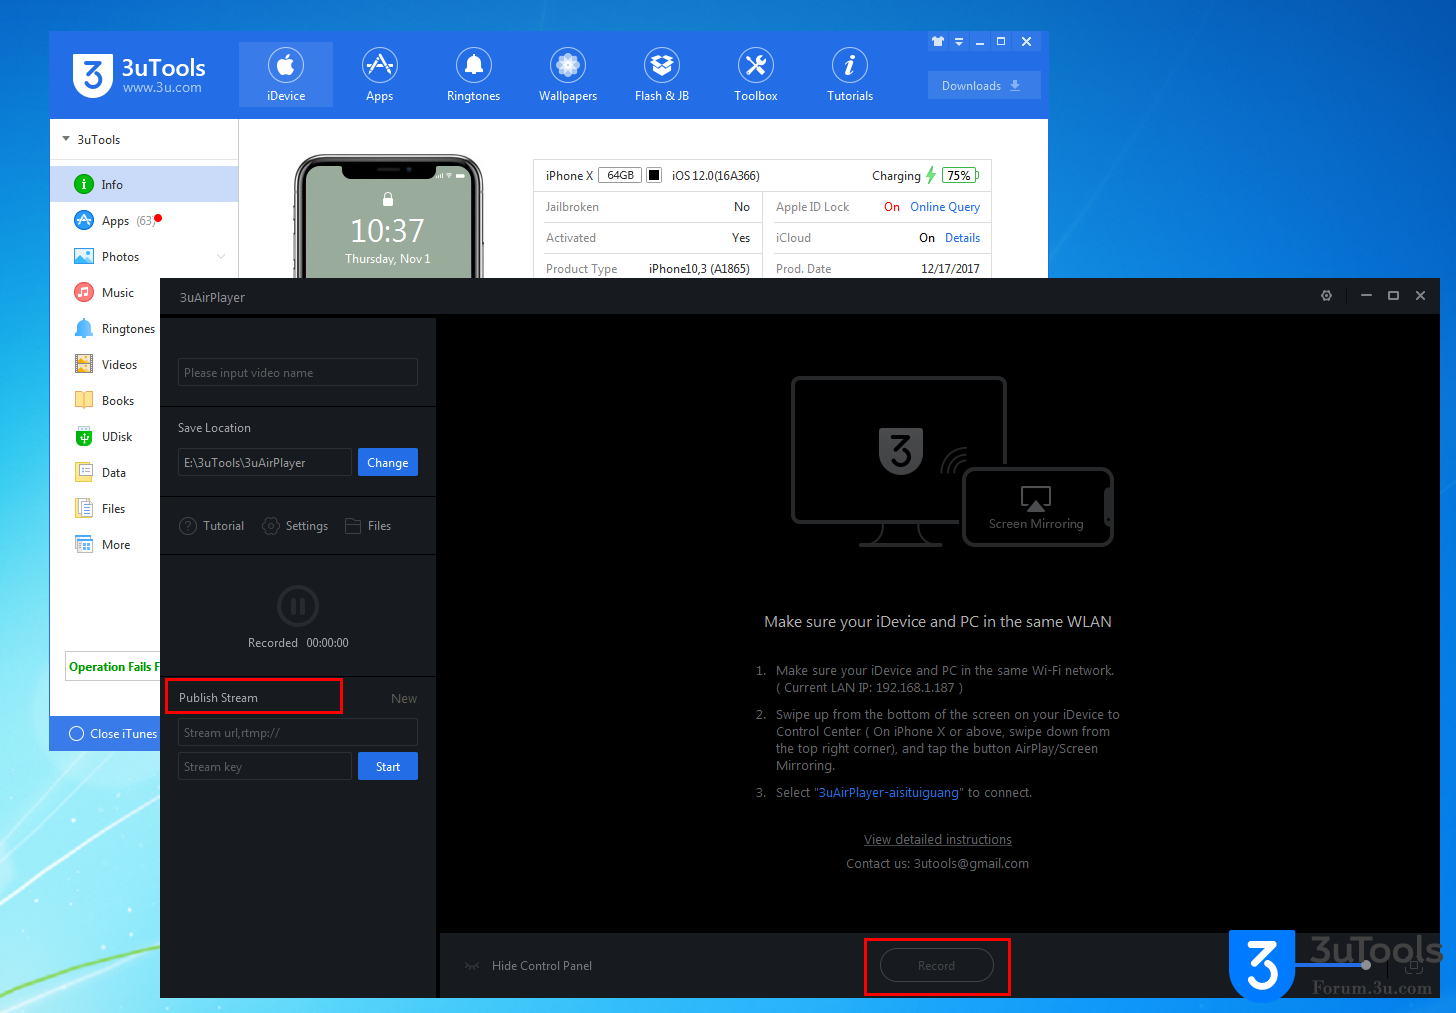The width and height of the screenshot is (1456, 1013).
Task: Click the 3uTools skin shirt icon
Action: (938, 41)
